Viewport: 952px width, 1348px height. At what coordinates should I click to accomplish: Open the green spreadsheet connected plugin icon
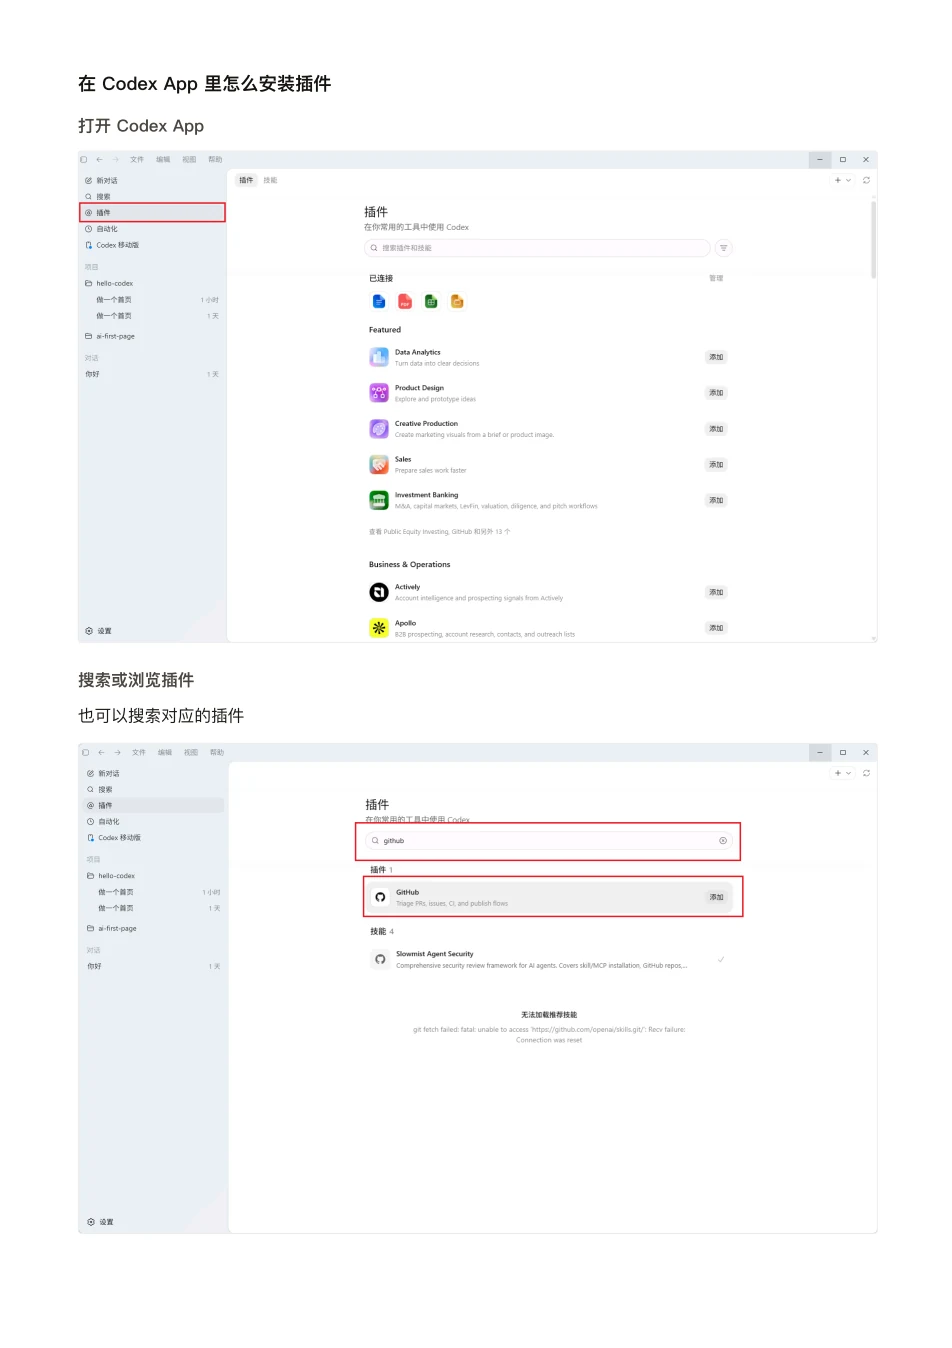pyautogui.click(x=431, y=301)
